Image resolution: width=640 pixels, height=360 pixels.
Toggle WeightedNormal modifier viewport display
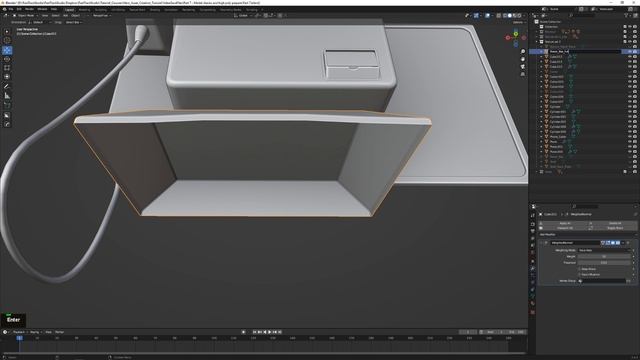613,243
